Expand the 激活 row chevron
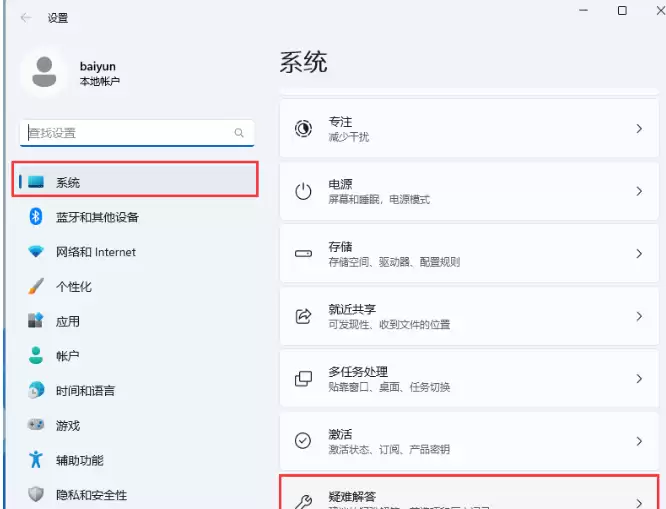The width and height of the screenshot is (666, 509). click(639, 441)
